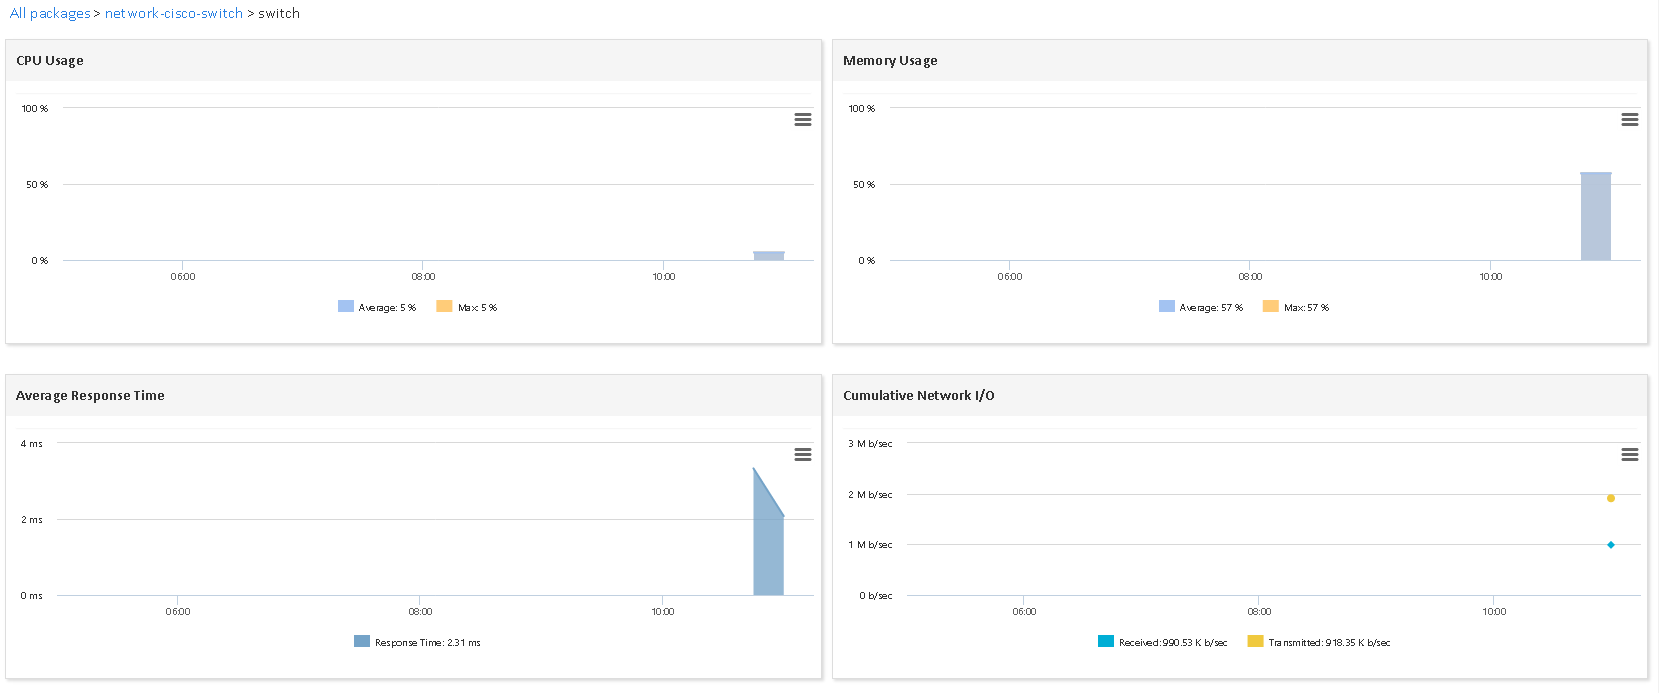Open the Average Response Time chart menu

click(x=802, y=454)
